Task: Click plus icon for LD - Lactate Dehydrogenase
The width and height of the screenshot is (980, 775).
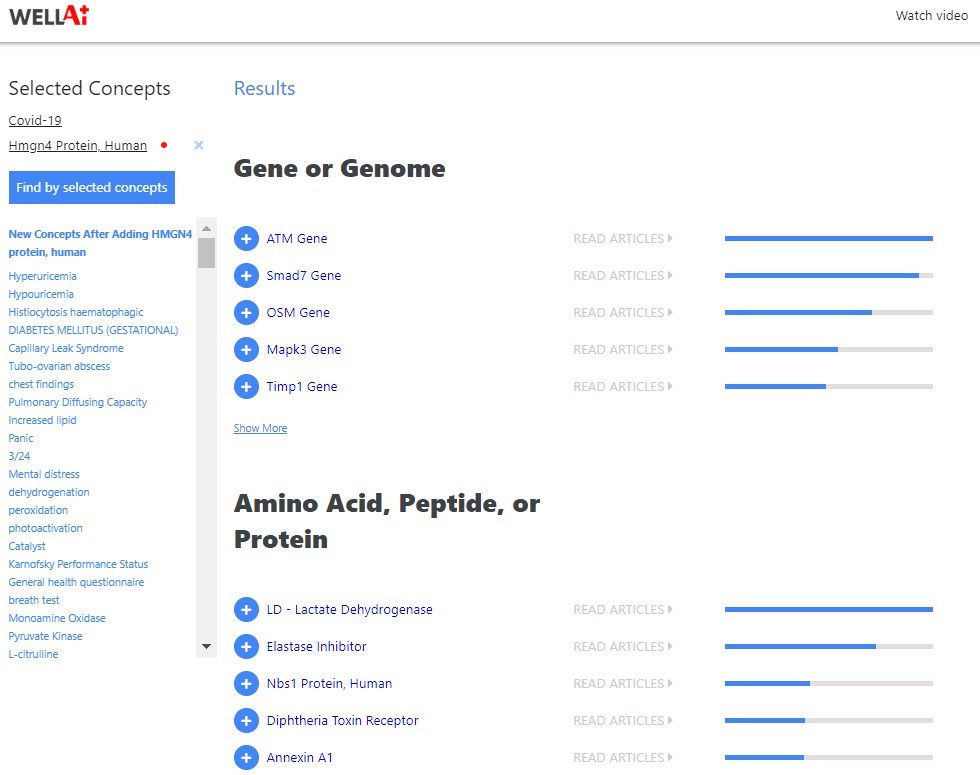Action: click(246, 610)
